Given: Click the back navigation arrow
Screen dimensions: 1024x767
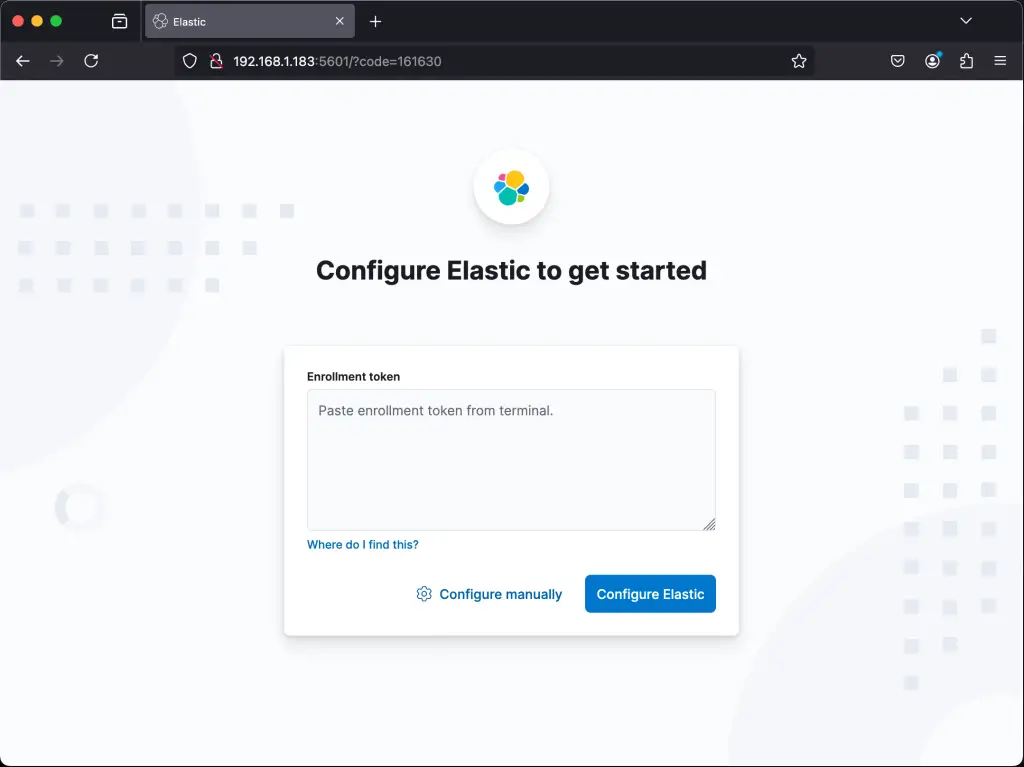Looking at the screenshot, I should click(22, 60).
